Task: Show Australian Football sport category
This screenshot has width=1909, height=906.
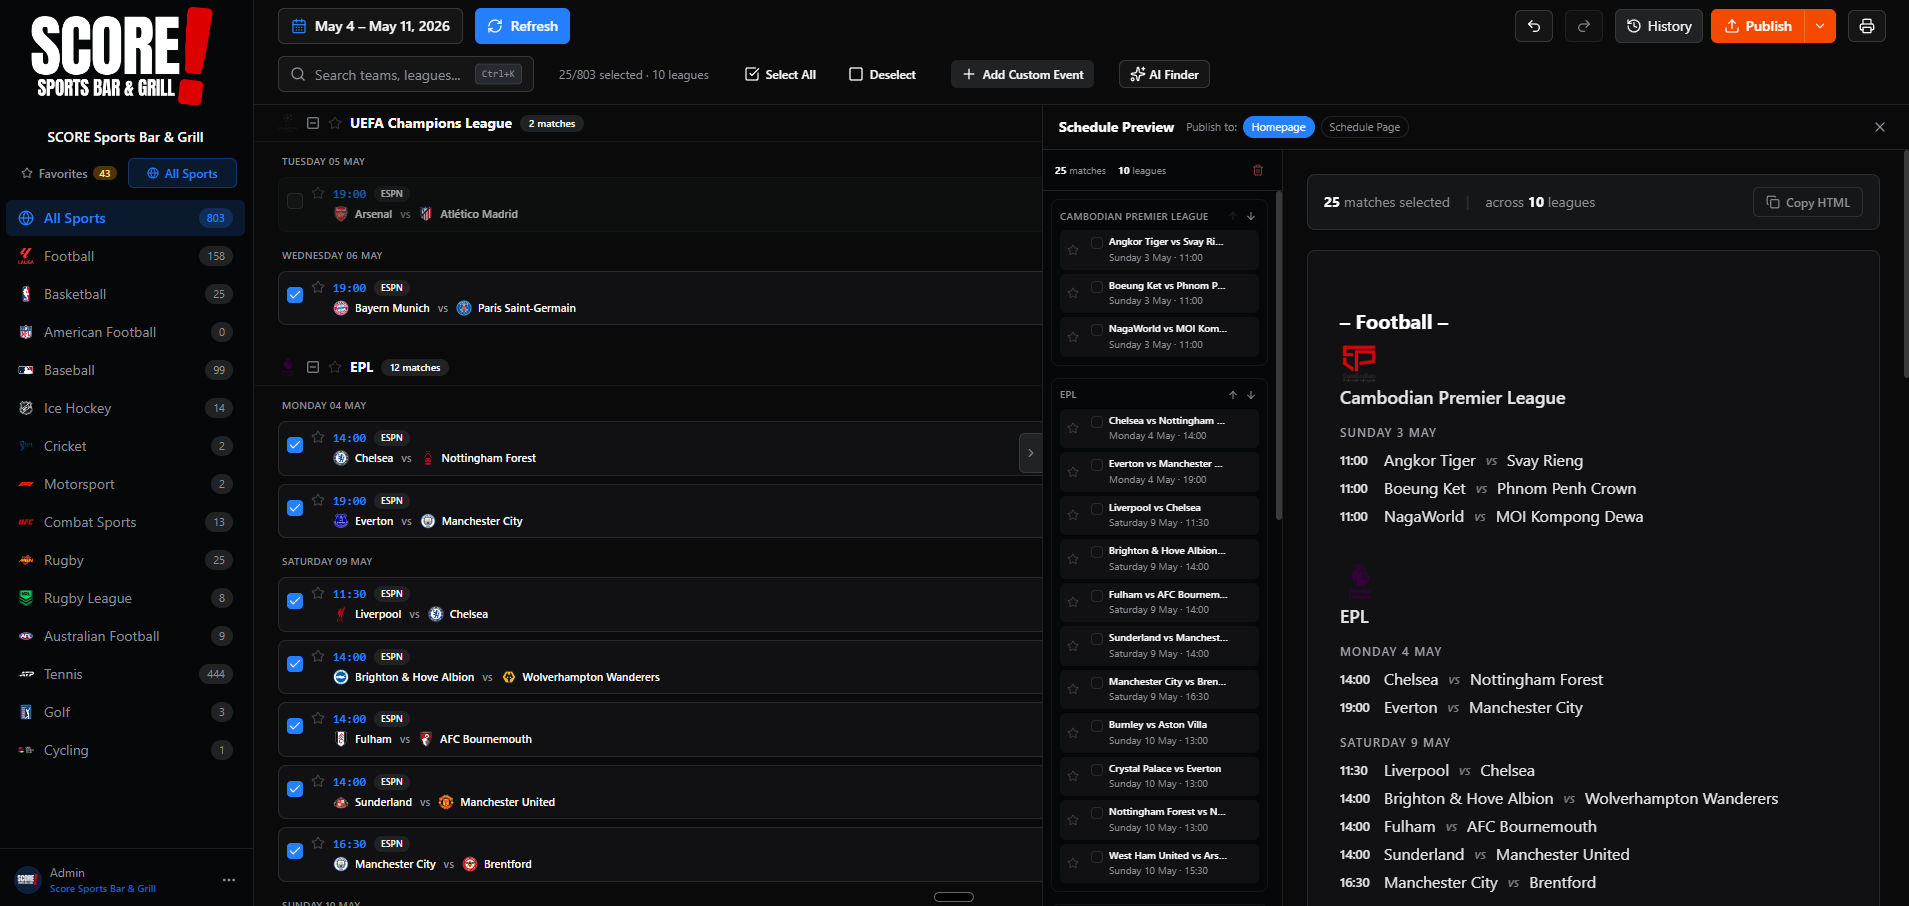Action: tap(125, 636)
